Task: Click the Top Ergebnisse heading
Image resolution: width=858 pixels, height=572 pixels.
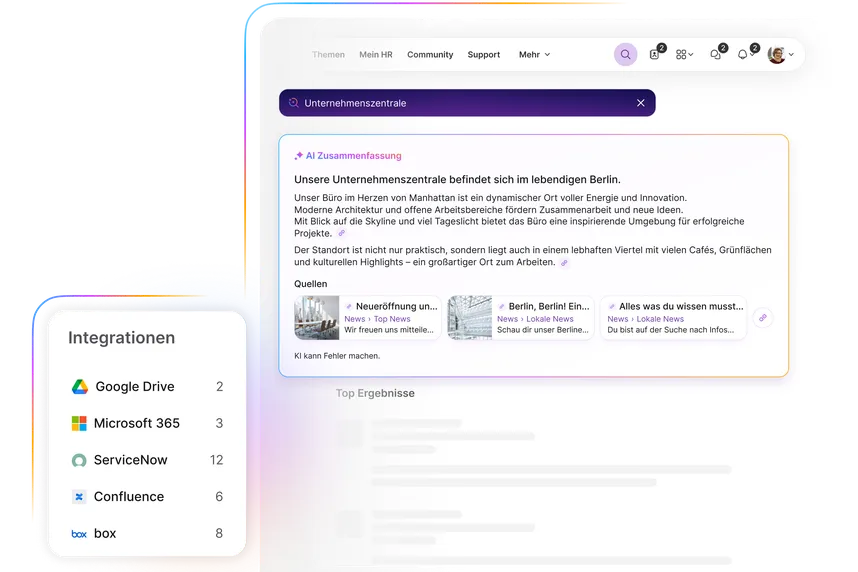Action: click(x=375, y=393)
